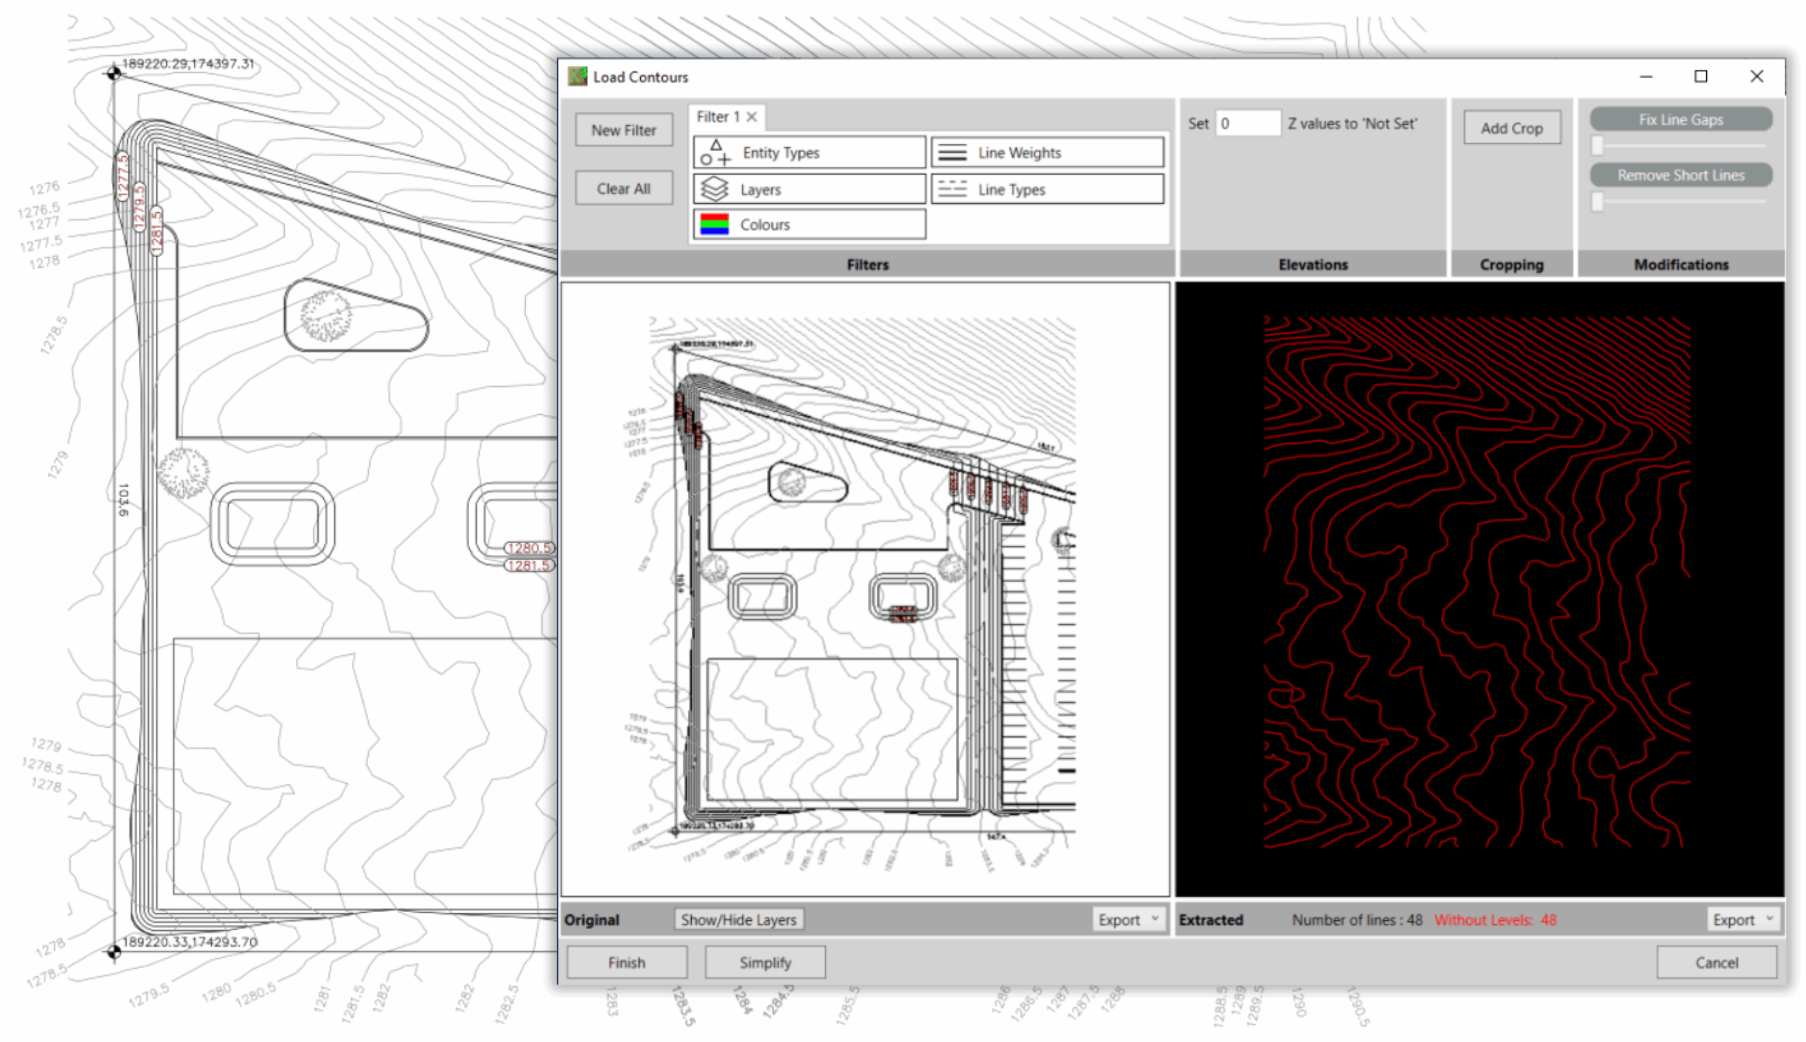Click the Line Types dashed icon
The width and height of the screenshot is (1806, 1042).
coord(952,189)
